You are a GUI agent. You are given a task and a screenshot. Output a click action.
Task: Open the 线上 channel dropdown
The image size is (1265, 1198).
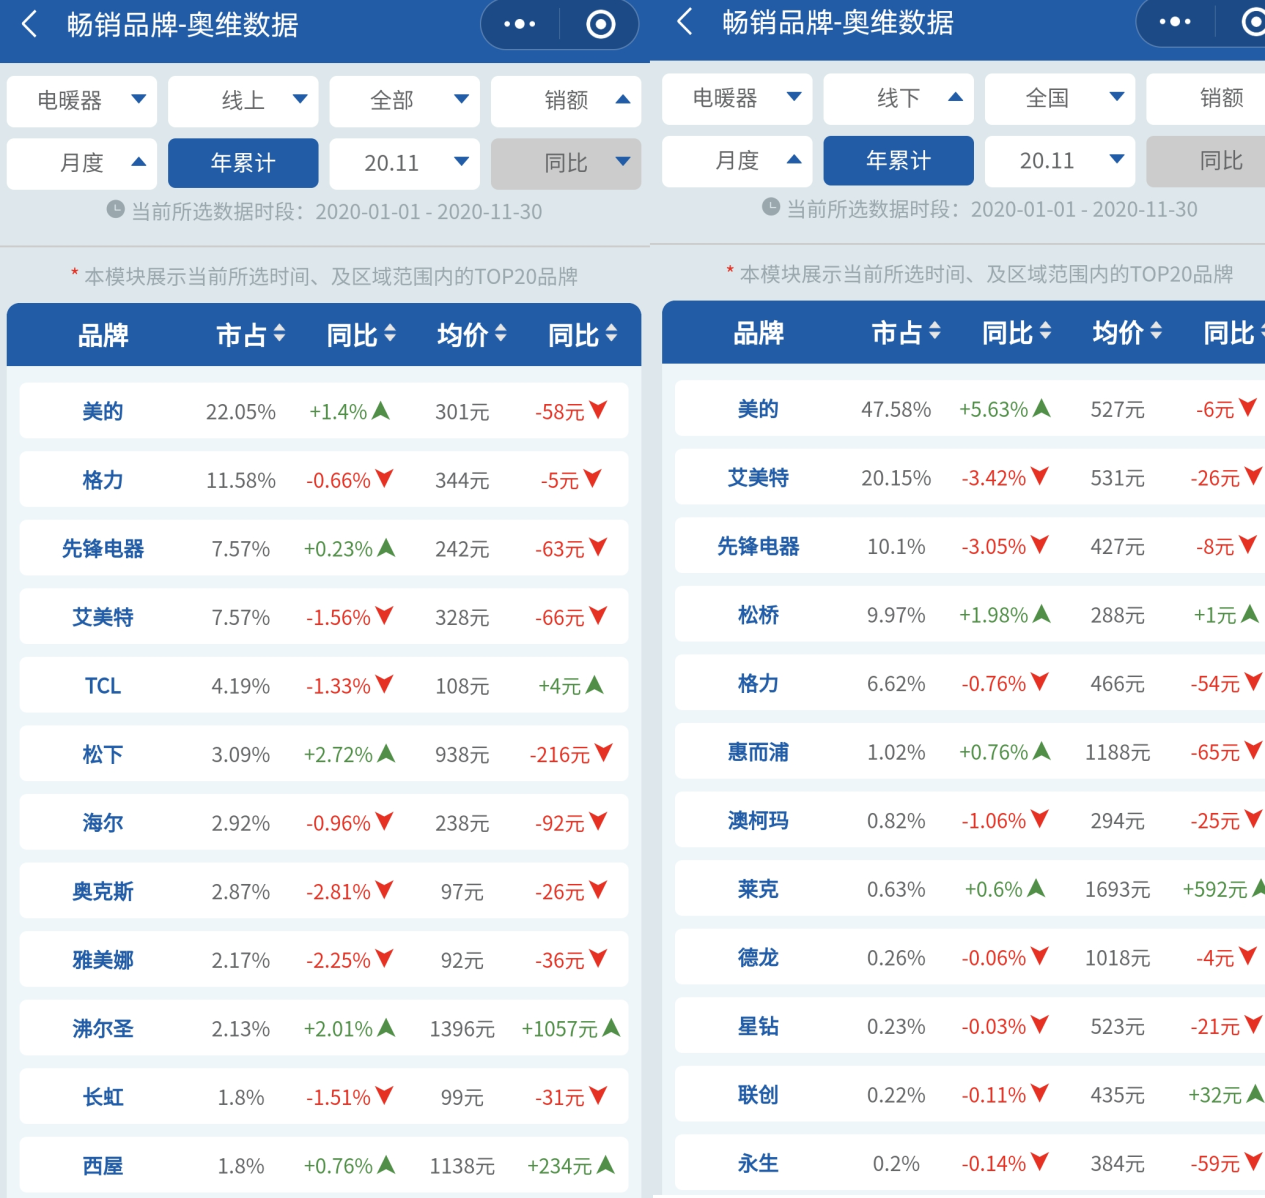tap(243, 101)
